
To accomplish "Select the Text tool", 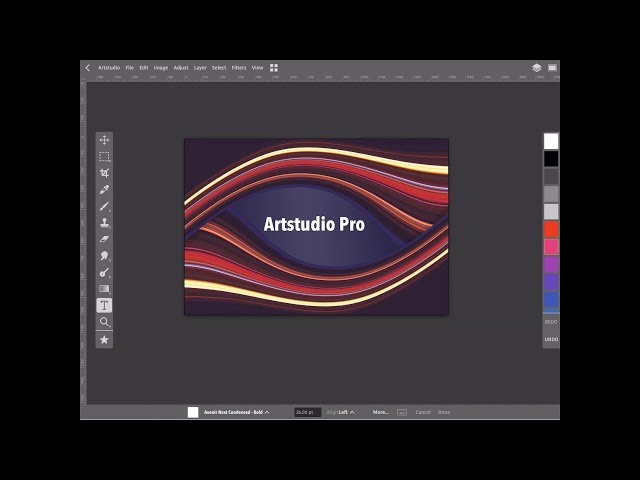I will point(104,305).
